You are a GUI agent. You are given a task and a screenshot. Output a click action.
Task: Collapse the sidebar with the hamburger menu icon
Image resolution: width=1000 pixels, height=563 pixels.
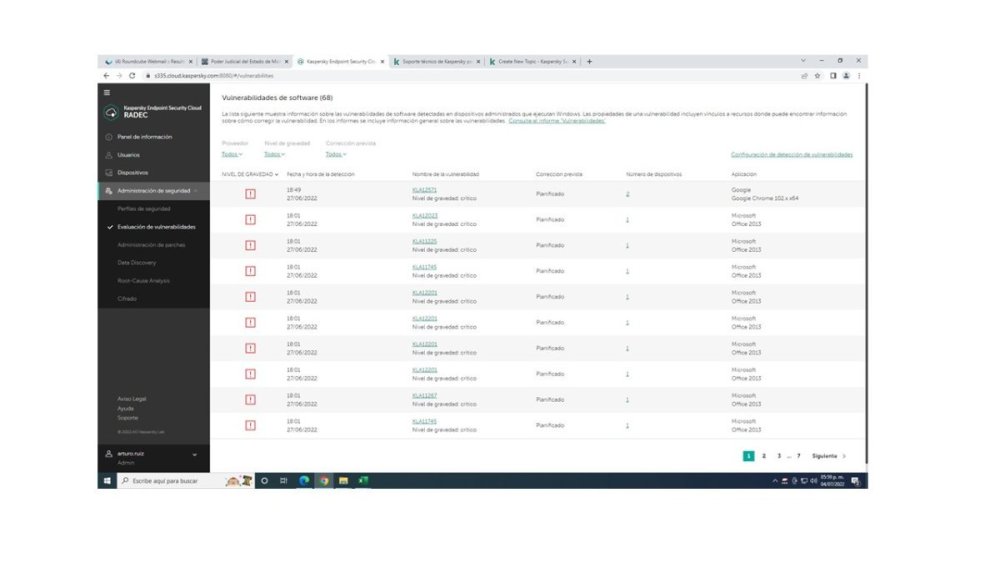coord(107,92)
